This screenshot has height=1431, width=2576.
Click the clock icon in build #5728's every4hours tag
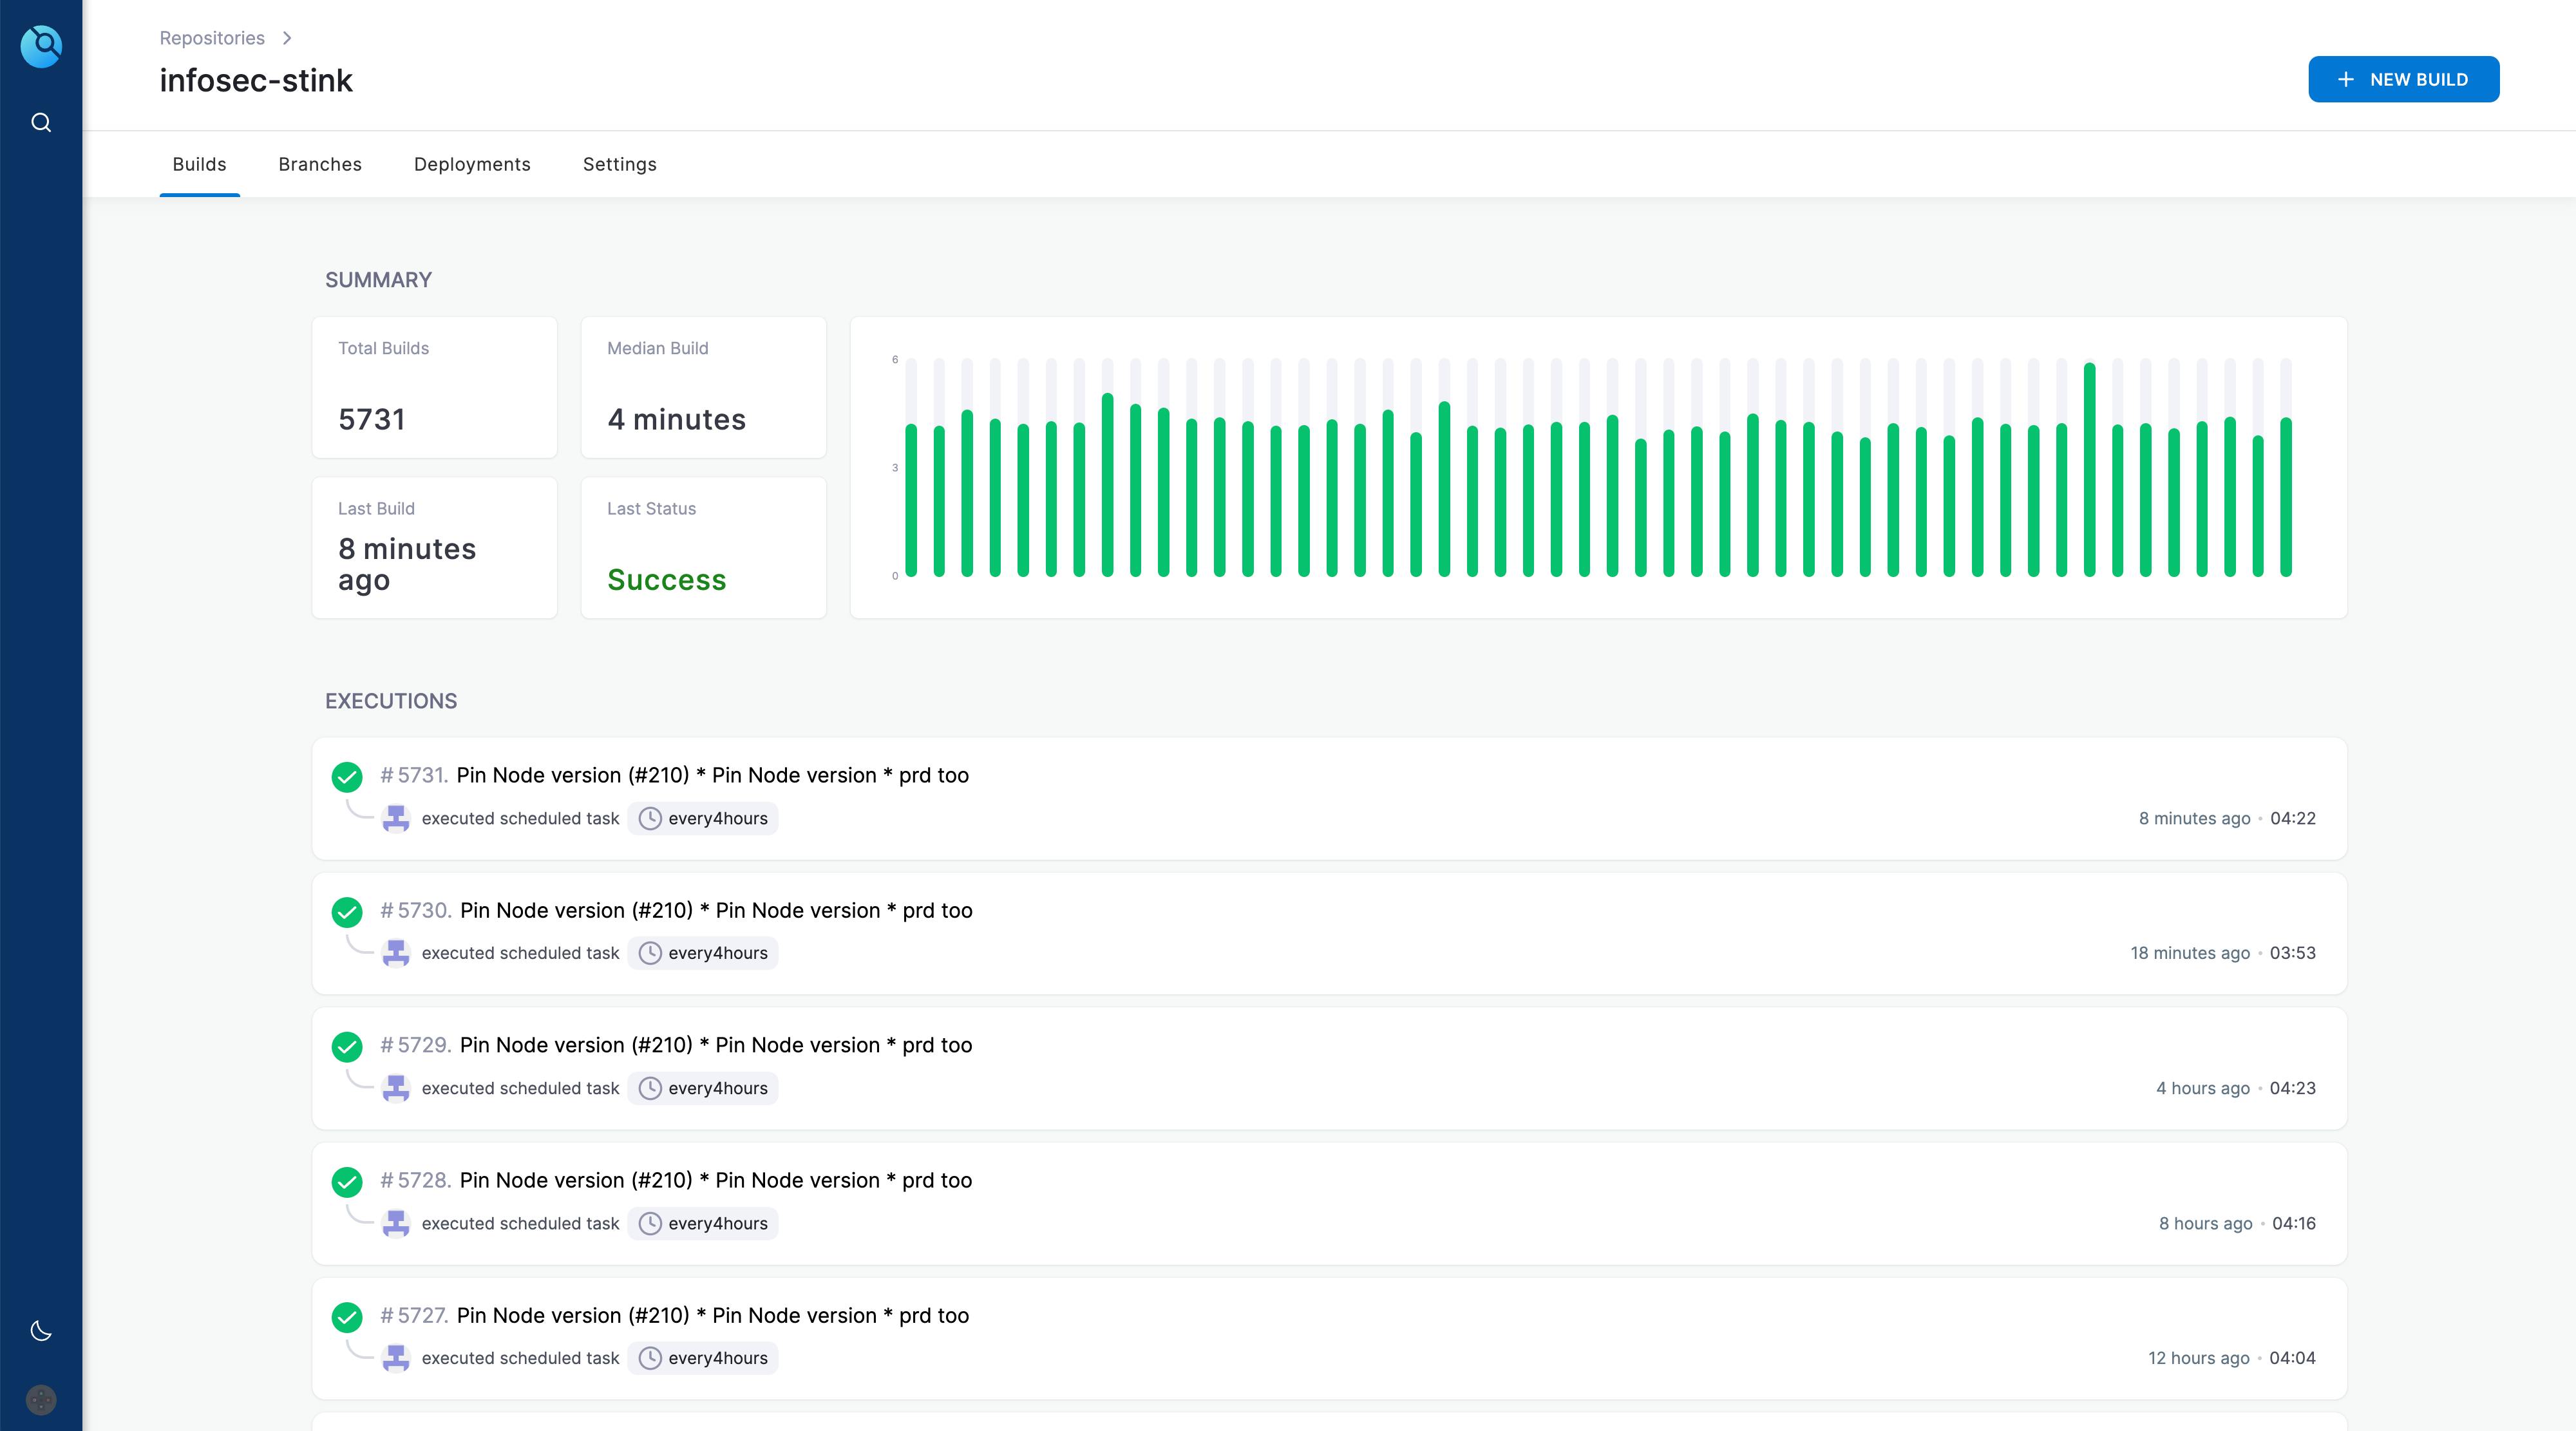(650, 1223)
